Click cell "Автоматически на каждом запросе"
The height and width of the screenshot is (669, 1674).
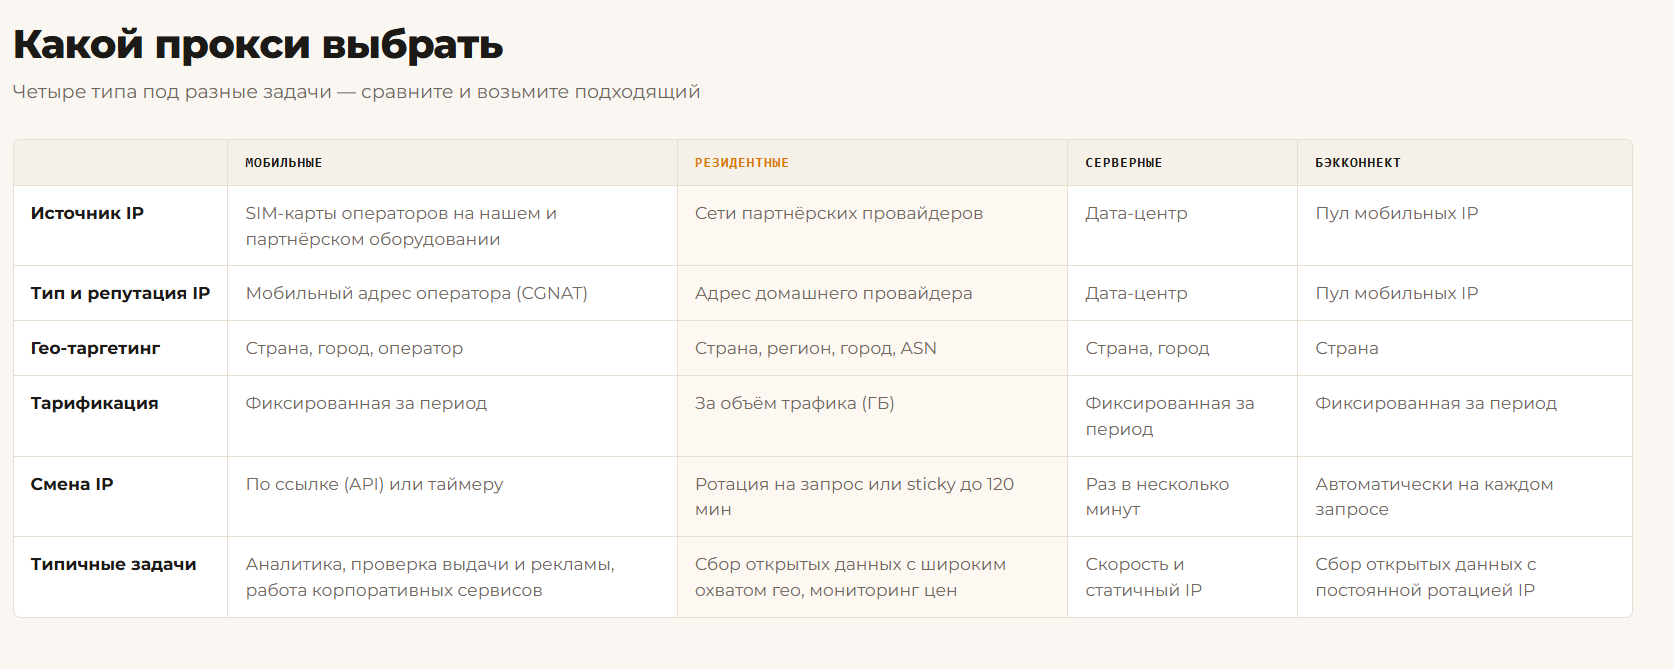1434,496
